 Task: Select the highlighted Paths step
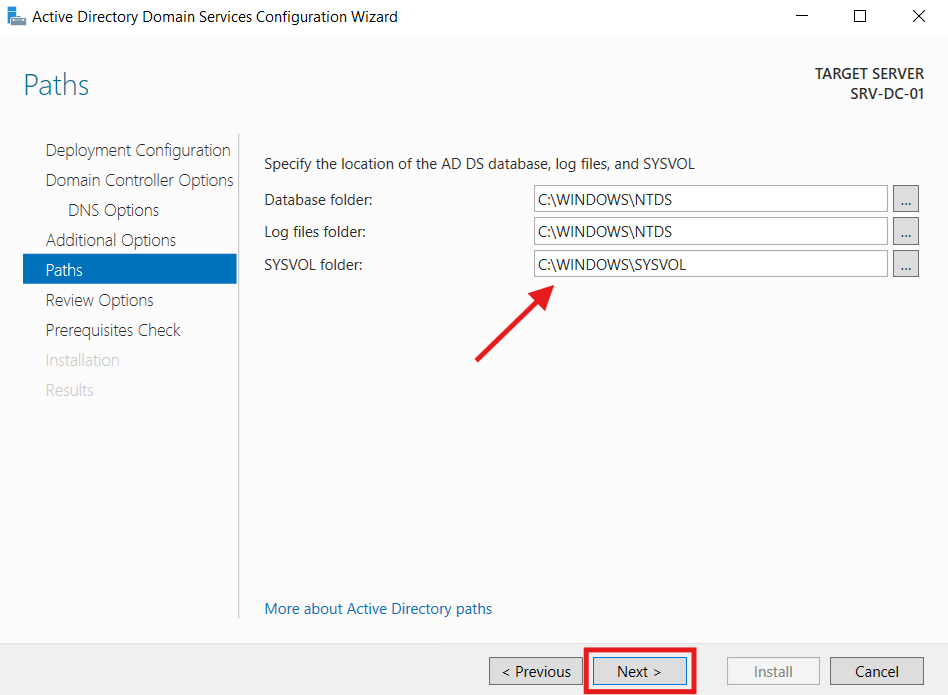[64, 269]
